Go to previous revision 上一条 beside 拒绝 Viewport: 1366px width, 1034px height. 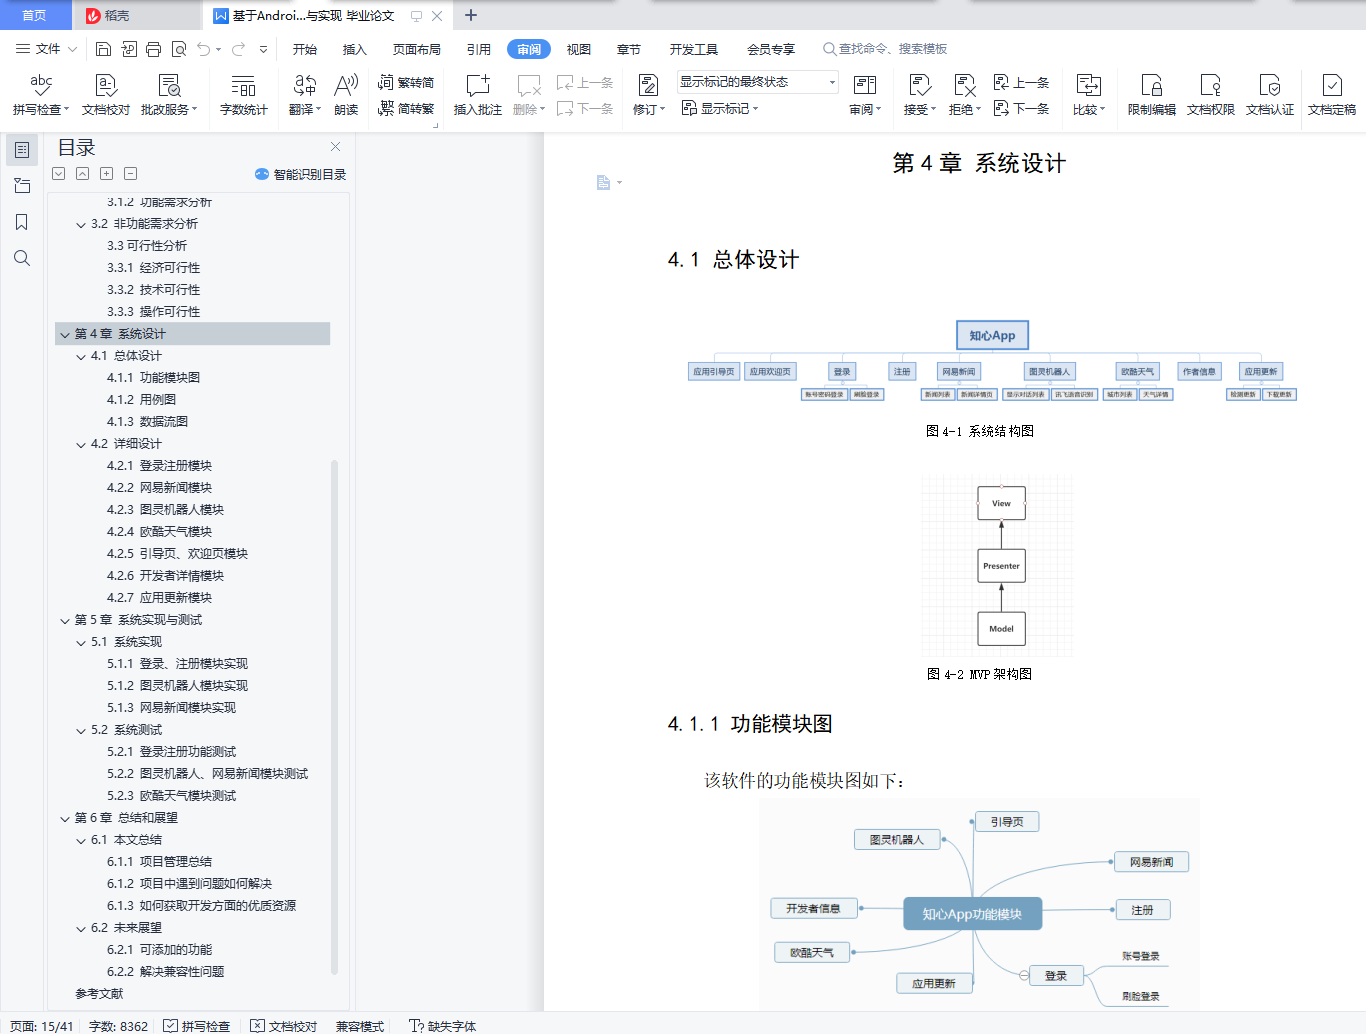(x=1021, y=83)
